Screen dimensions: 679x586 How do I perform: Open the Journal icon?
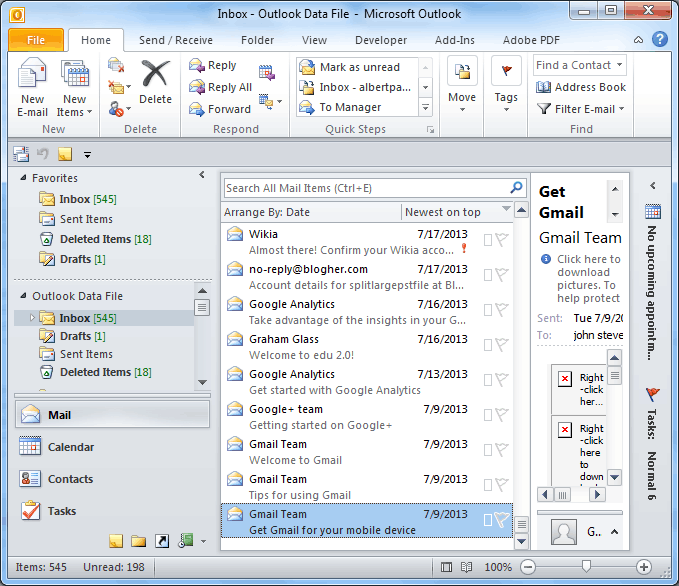[x=186, y=541]
